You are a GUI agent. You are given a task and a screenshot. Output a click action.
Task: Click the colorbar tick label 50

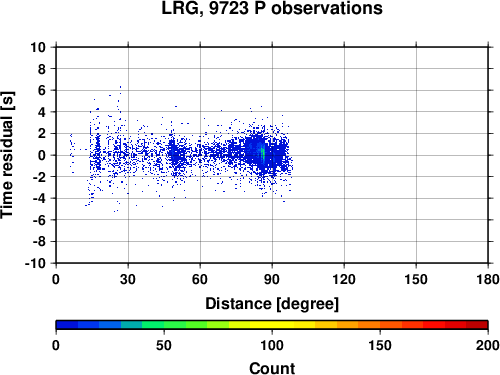tap(164, 345)
